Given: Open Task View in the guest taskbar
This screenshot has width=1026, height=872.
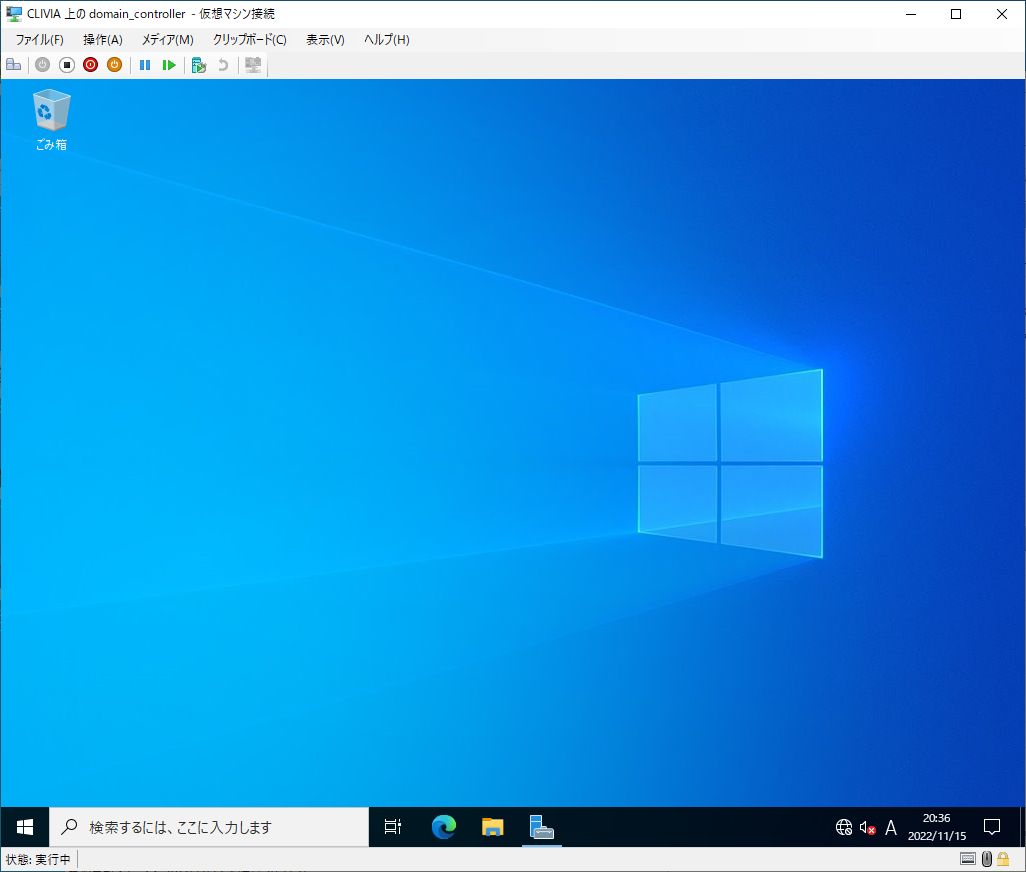Looking at the screenshot, I should 393,828.
